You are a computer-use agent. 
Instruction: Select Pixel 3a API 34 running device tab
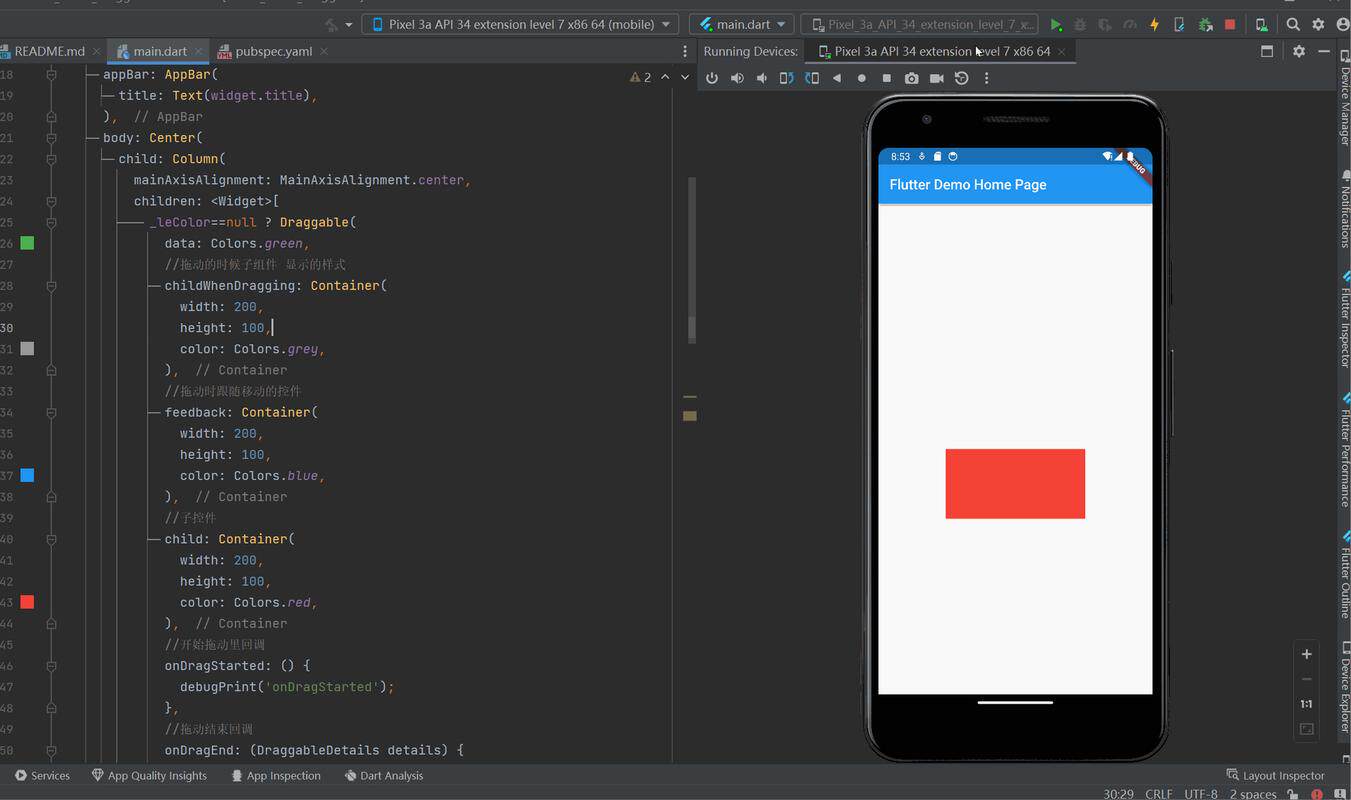tap(941, 51)
